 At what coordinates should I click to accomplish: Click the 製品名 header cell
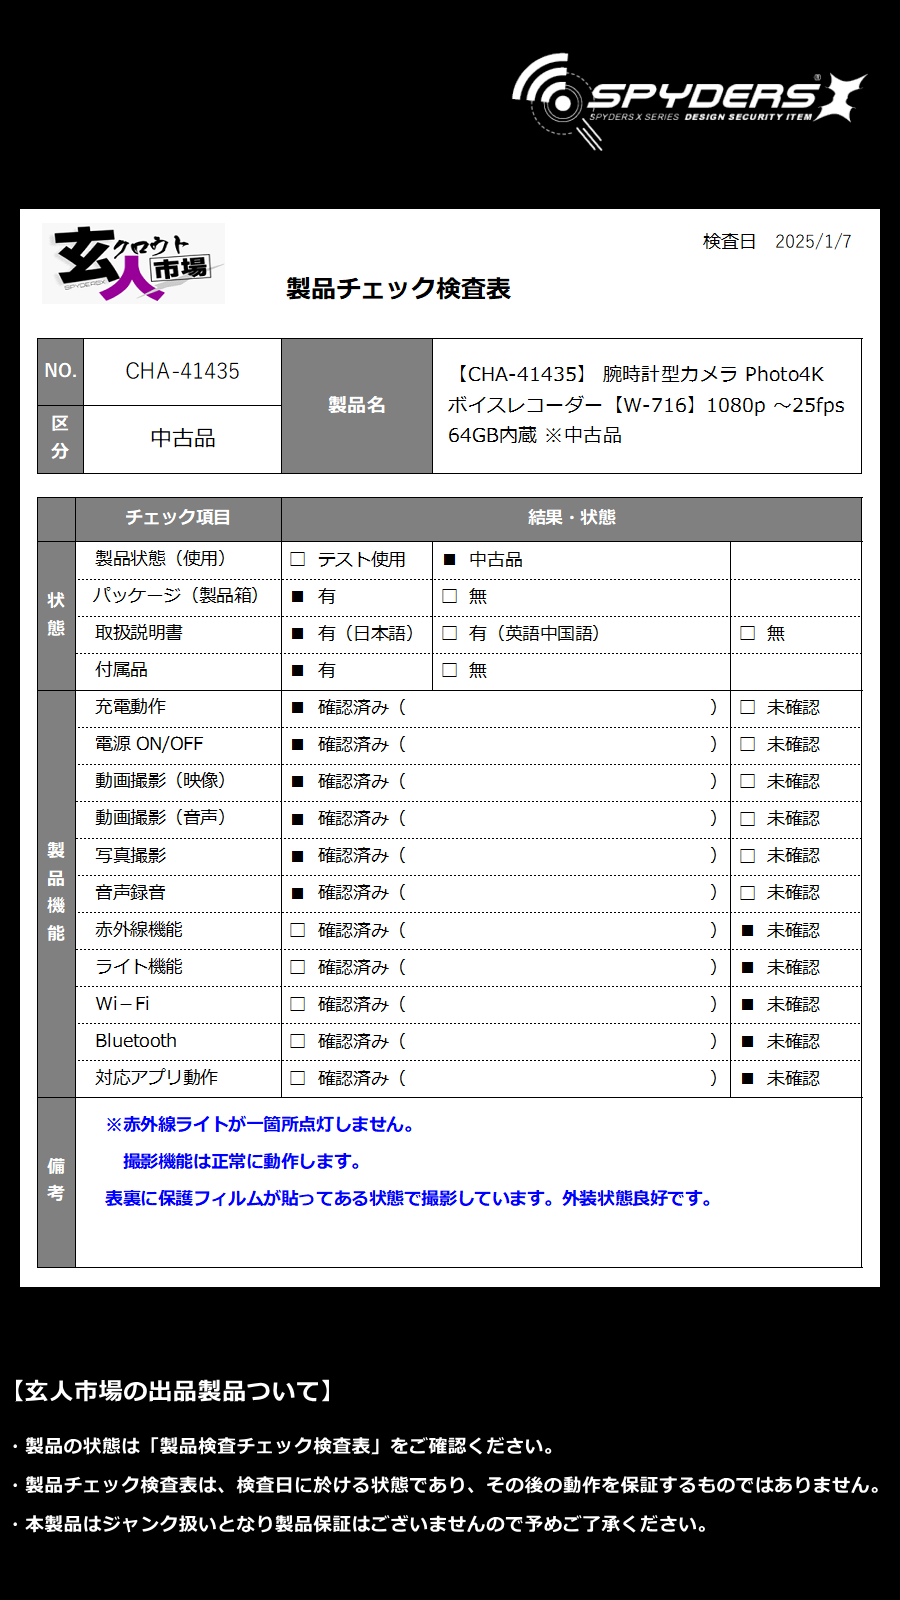(357, 405)
